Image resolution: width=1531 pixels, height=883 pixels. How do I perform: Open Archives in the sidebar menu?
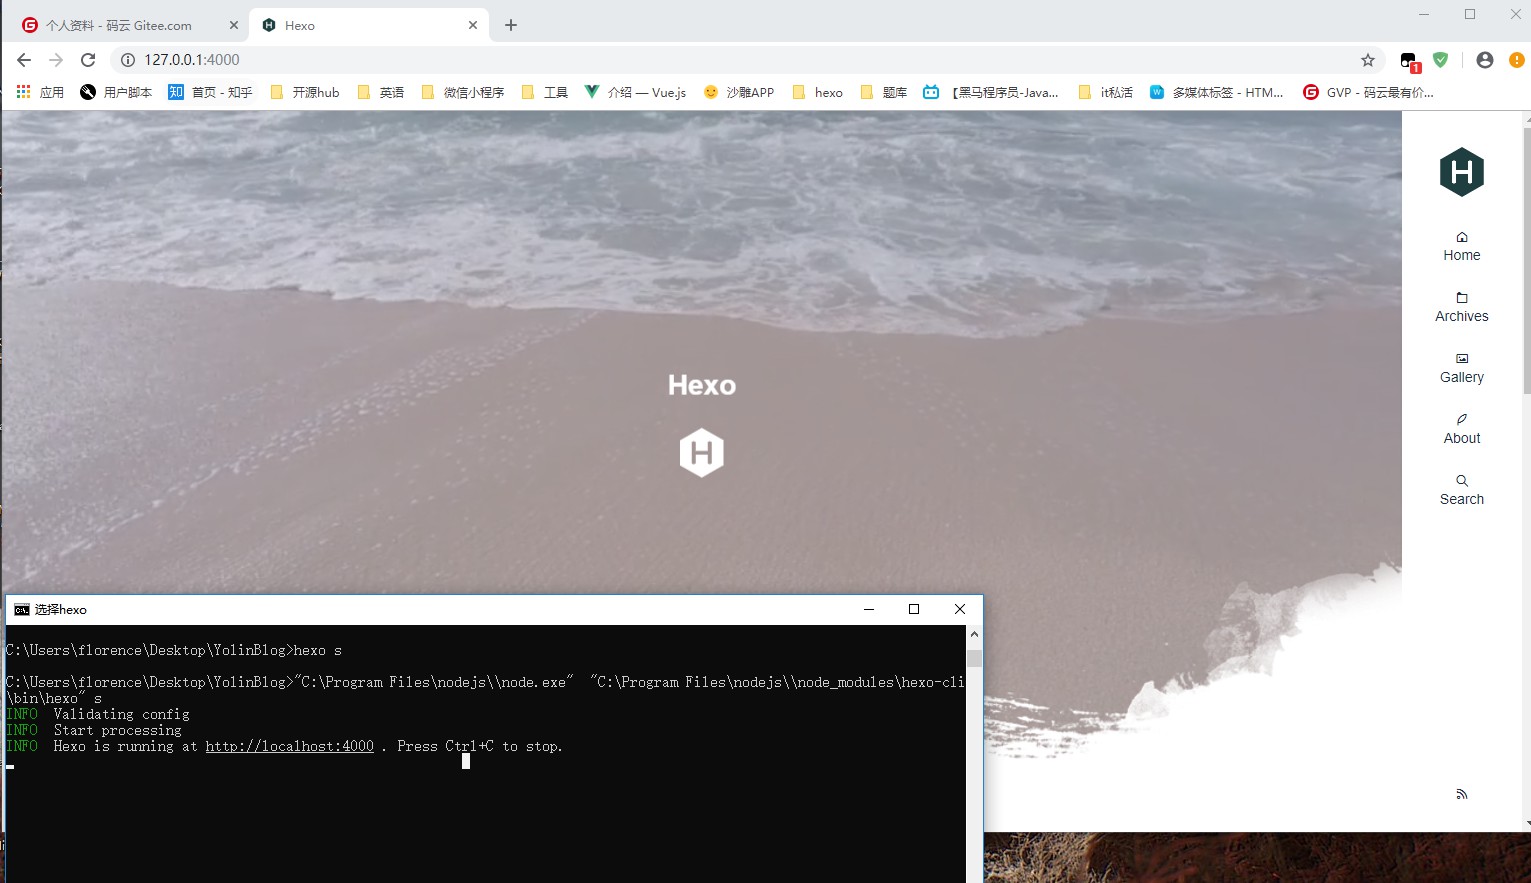coord(1462,307)
